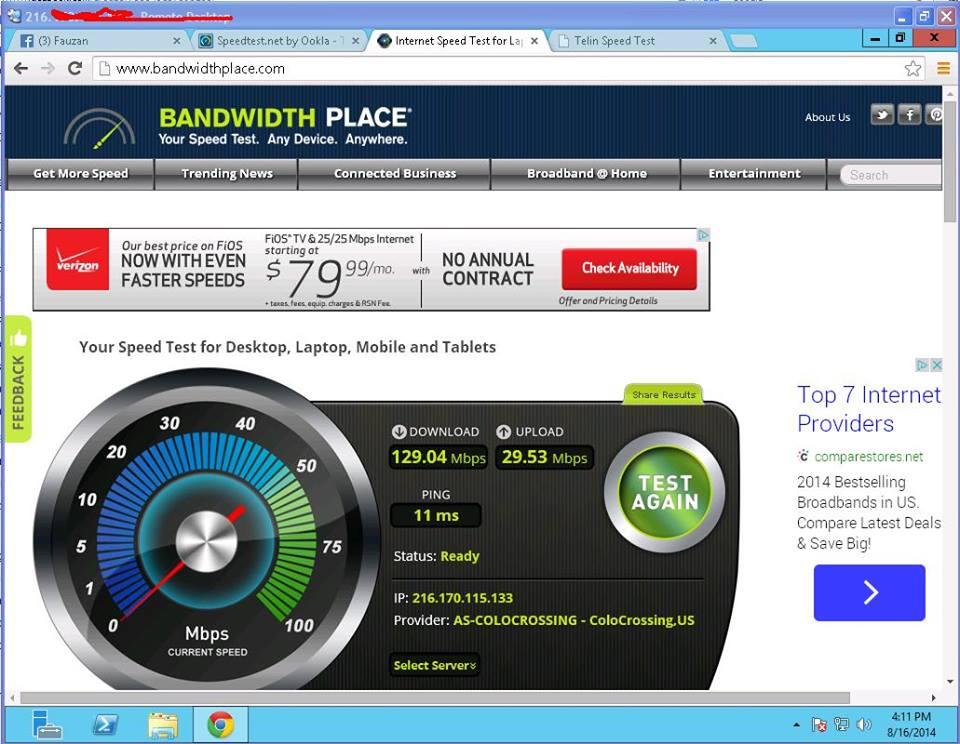Click the browser back arrow
960x744 pixels.
[21, 69]
